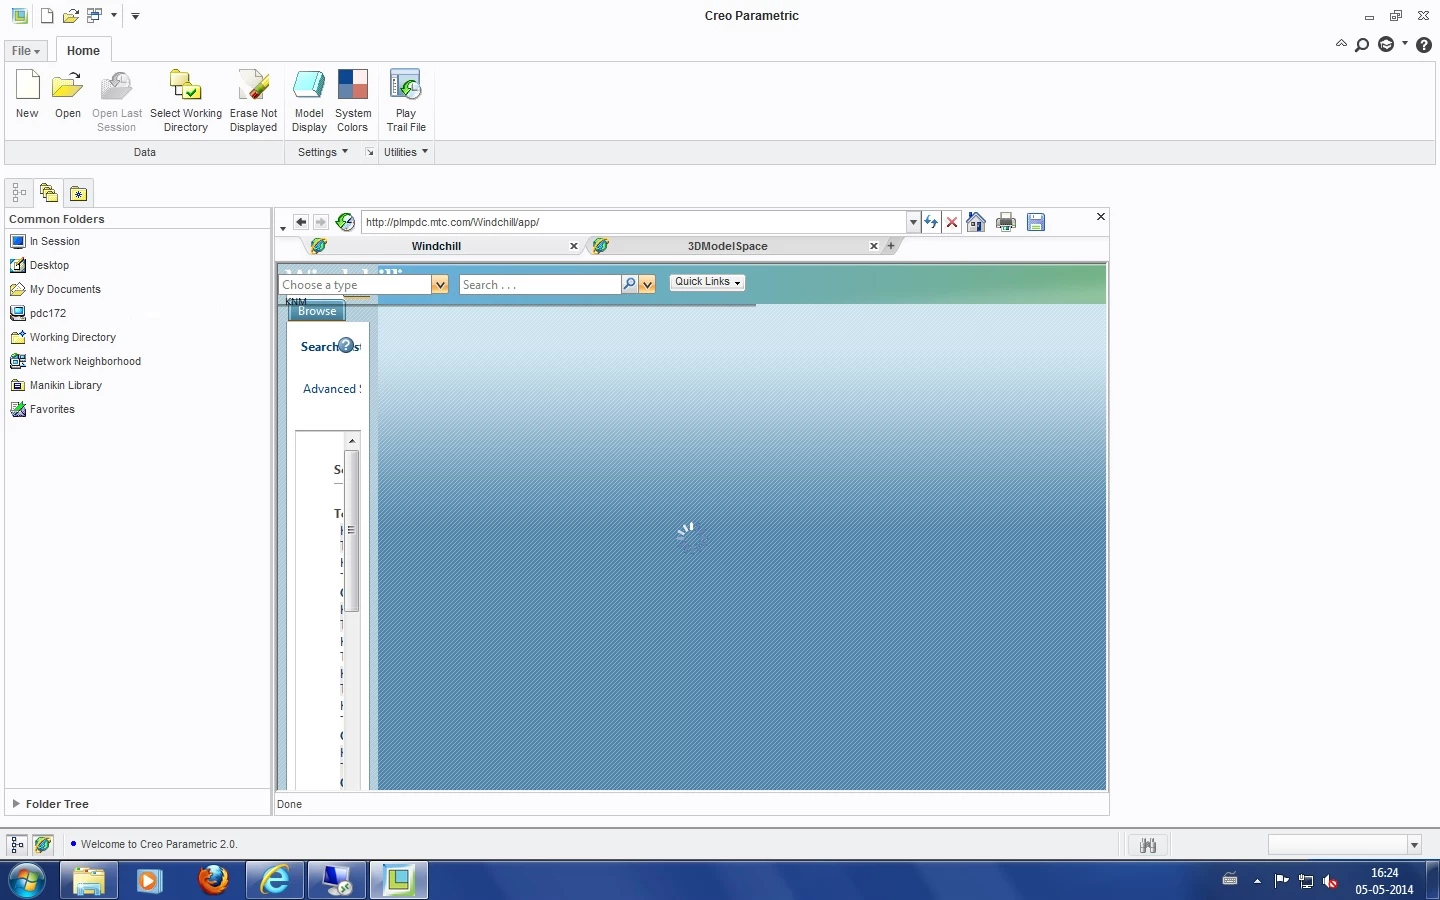This screenshot has height=900, width=1440.
Task: Open Customize Quick Access Toolbar dropdown
Action: (135, 16)
